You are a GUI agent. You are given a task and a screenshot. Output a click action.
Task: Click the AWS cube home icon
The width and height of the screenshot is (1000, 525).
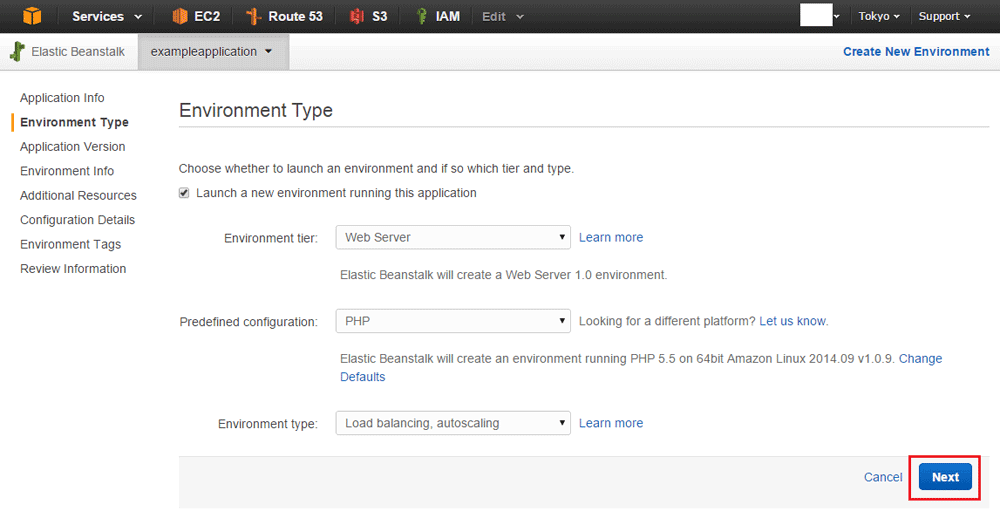click(32, 16)
